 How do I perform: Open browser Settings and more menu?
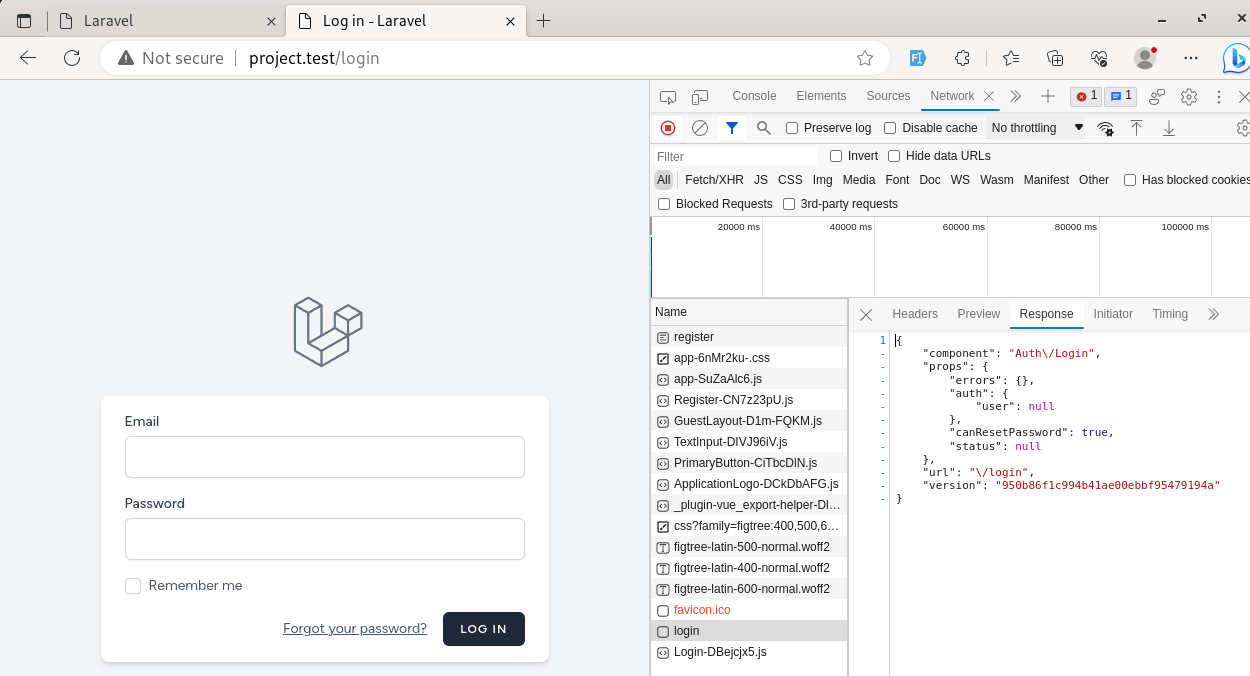1190,58
